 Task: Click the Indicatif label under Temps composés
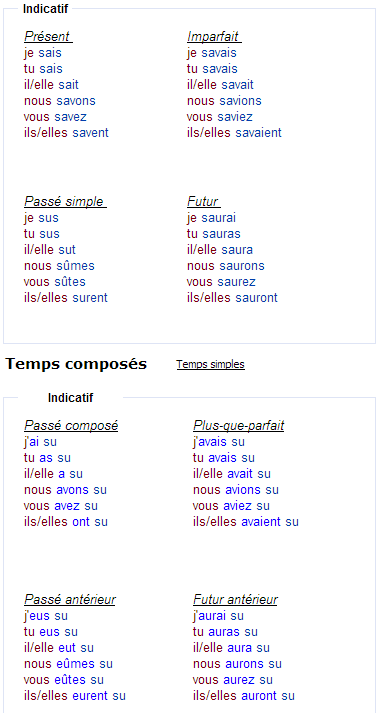click(x=71, y=398)
